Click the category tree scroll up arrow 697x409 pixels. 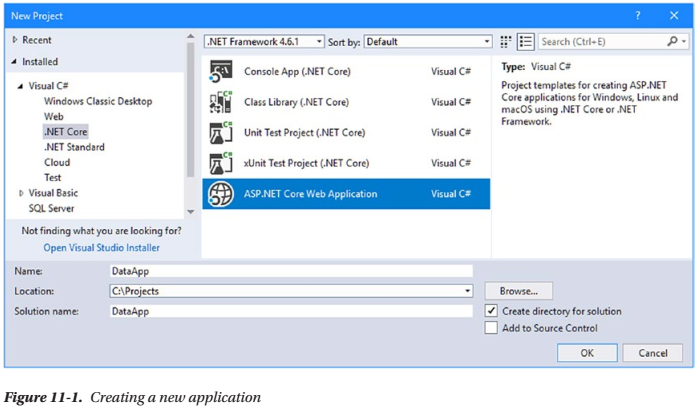[191, 36]
